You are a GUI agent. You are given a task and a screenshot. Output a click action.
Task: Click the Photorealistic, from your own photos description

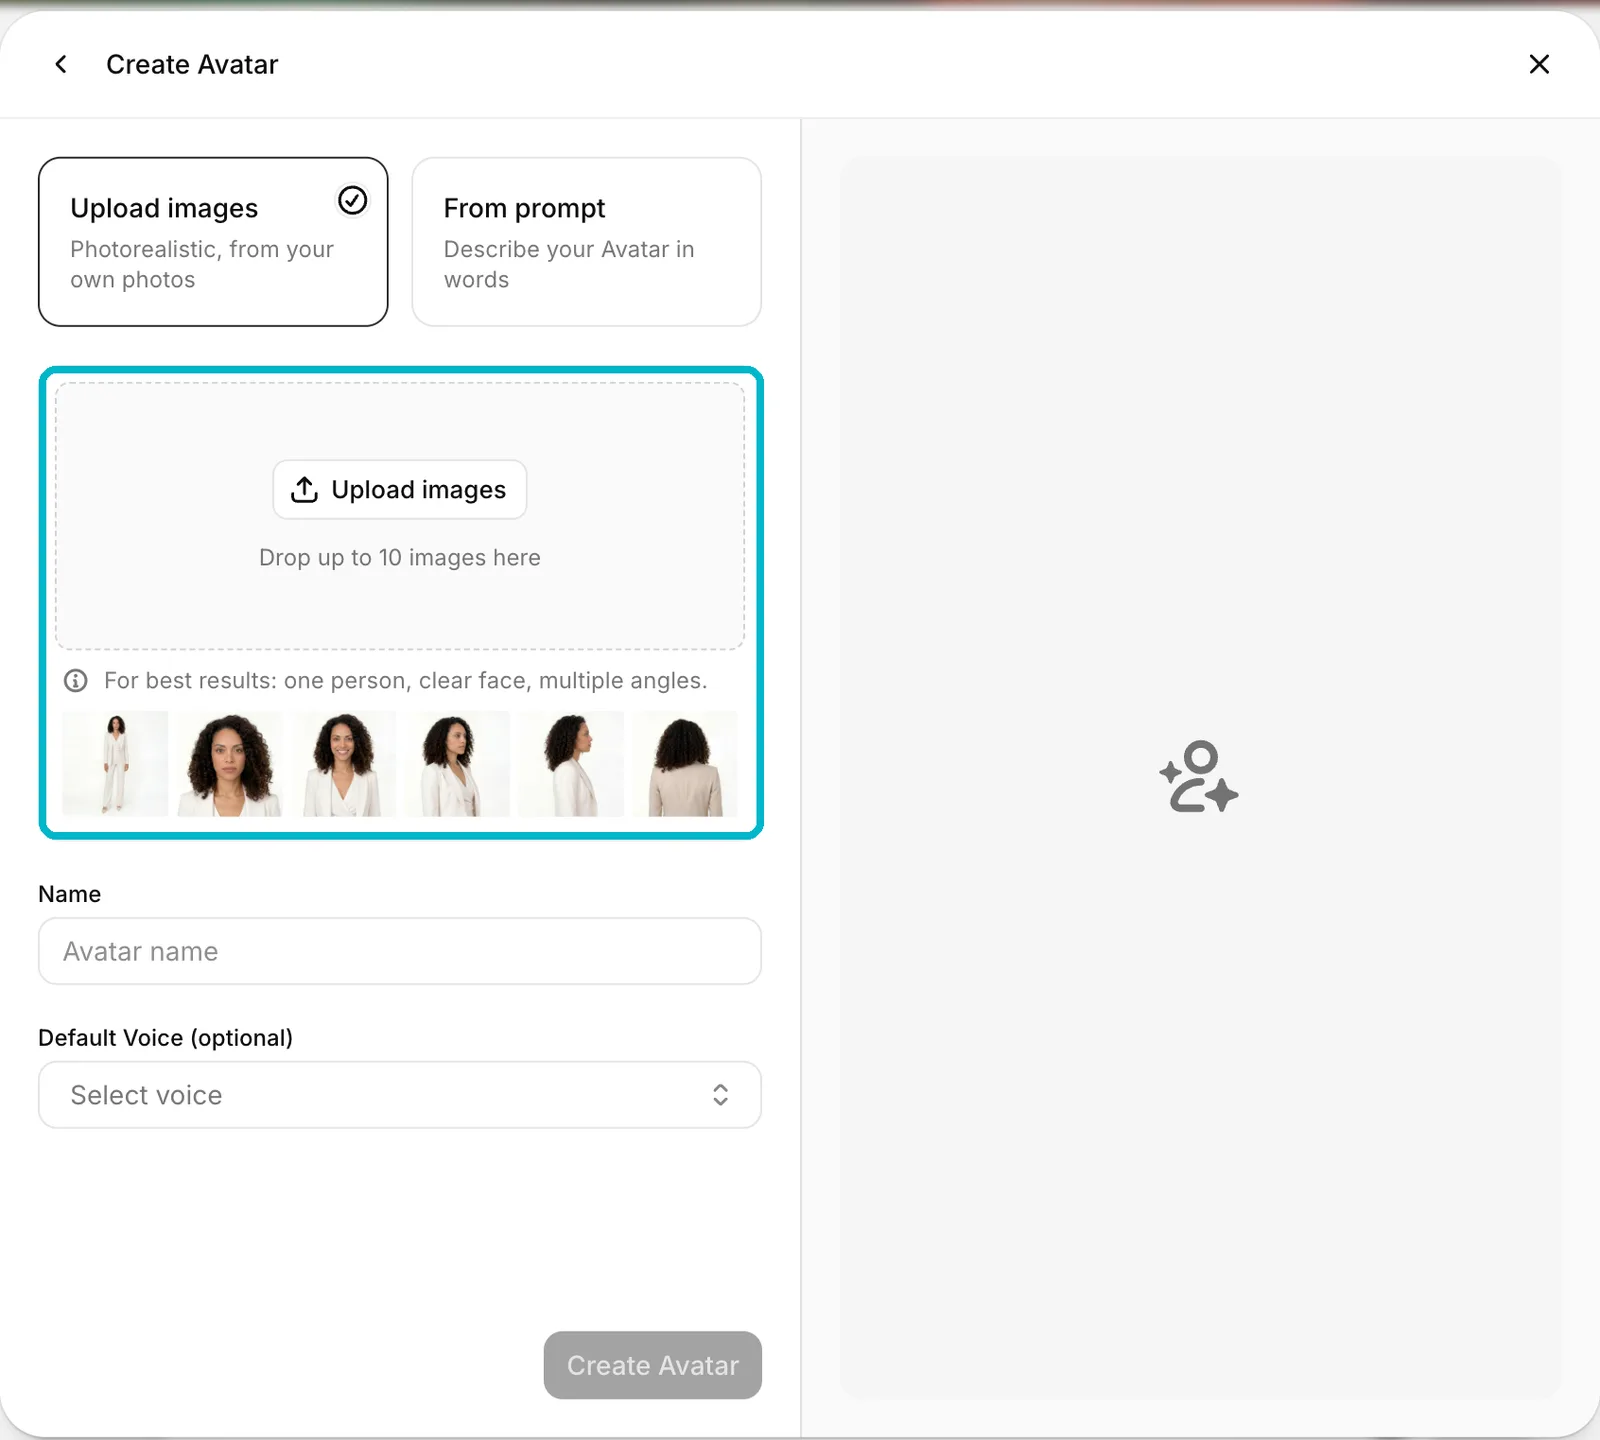coord(202,264)
